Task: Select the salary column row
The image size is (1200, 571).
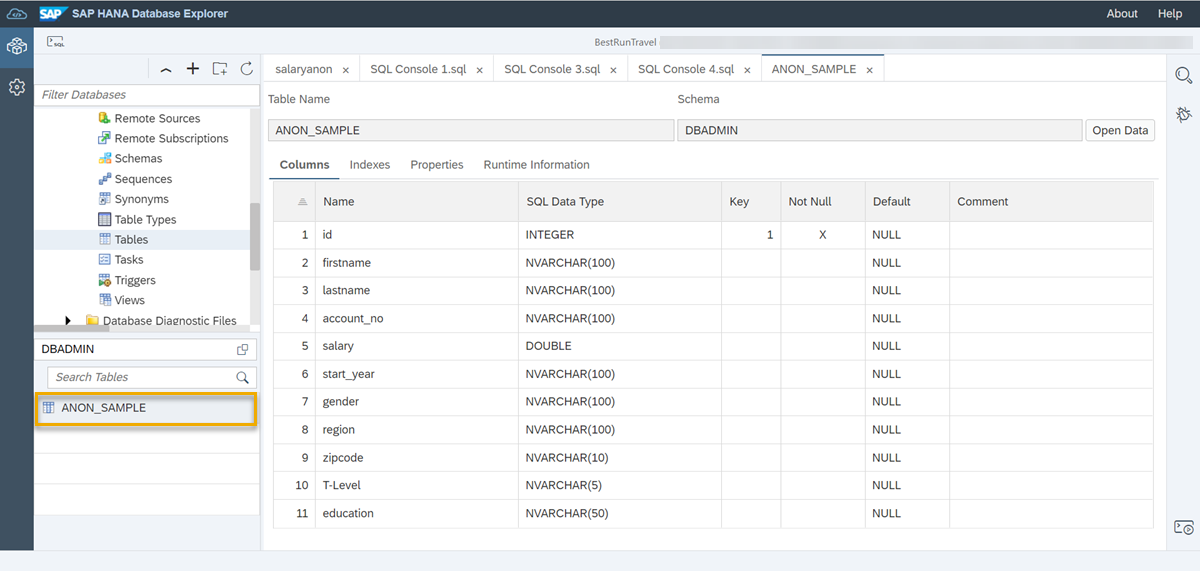Action: (713, 346)
